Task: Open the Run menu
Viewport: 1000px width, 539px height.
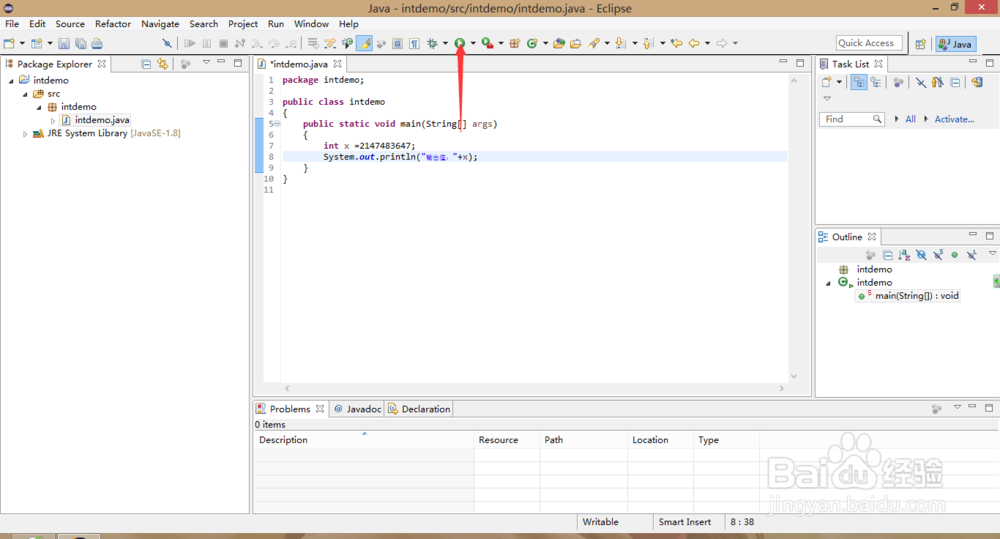Action: click(276, 24)
